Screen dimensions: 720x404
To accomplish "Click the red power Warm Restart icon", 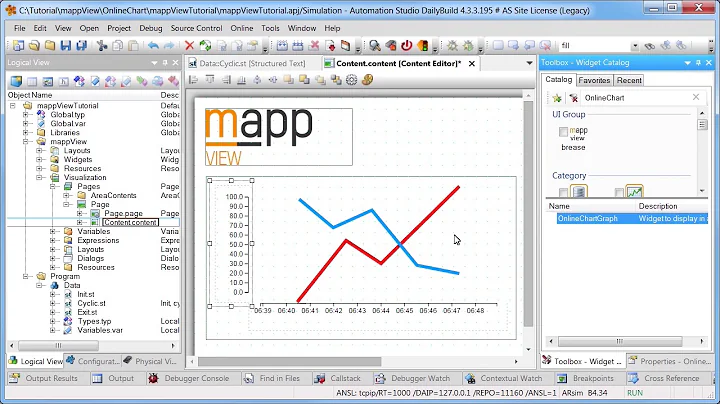I will click(x=406, y=45).
